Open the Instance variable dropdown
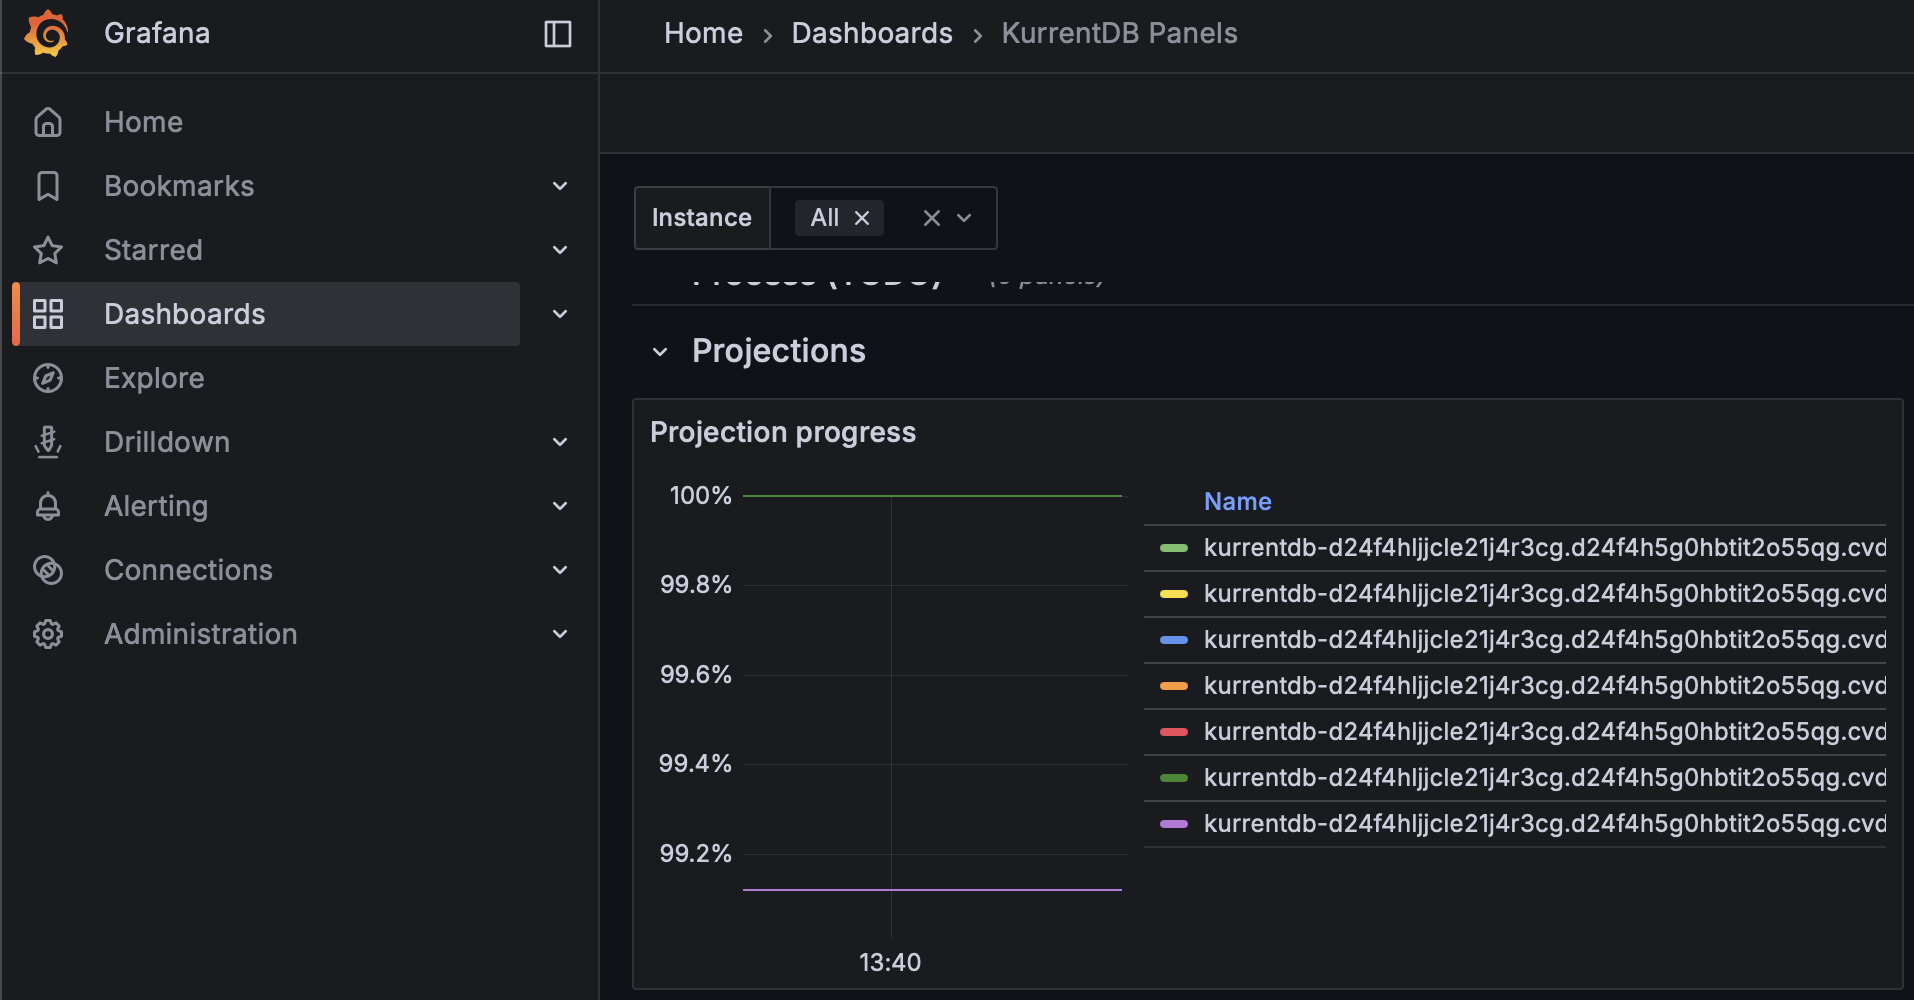The width and height of the screenshot is (1914, 1000). click(x=964, y=218)
